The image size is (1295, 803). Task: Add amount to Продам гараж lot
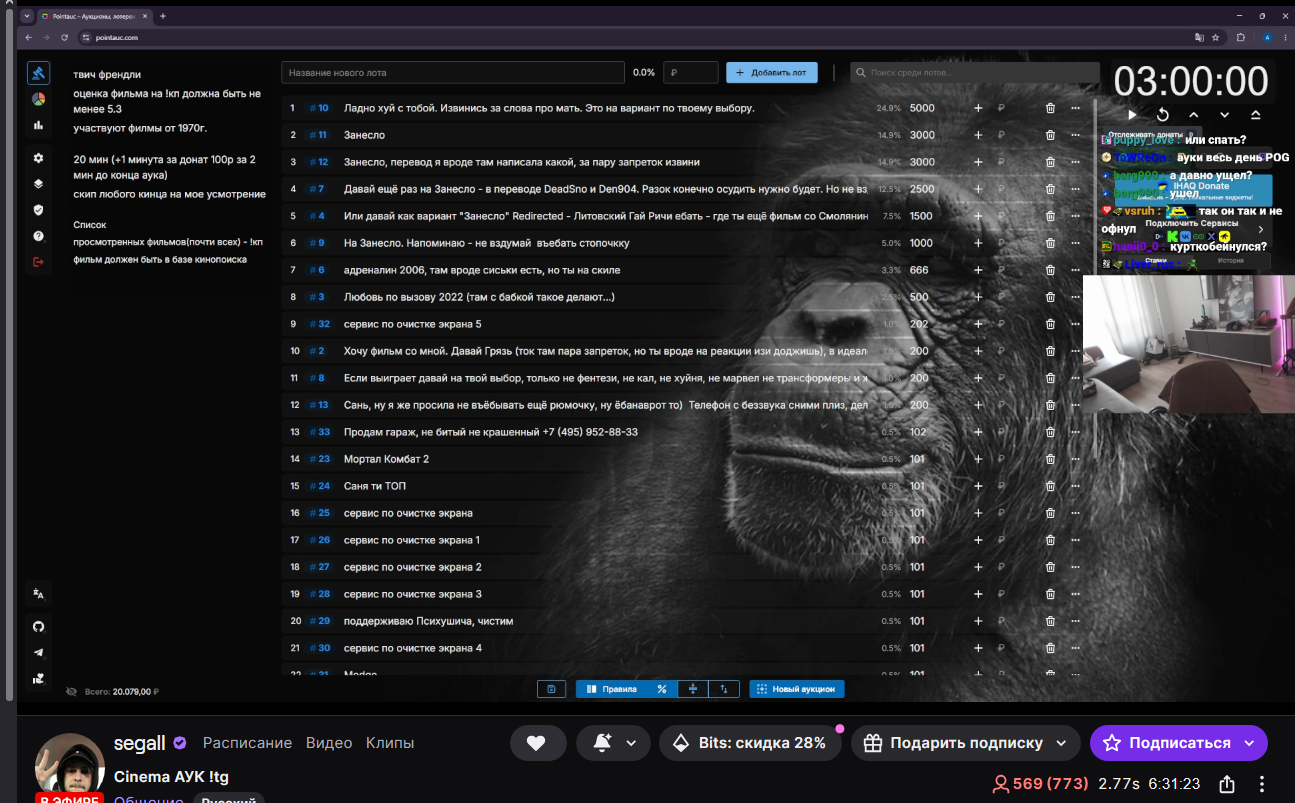(978, 432)
